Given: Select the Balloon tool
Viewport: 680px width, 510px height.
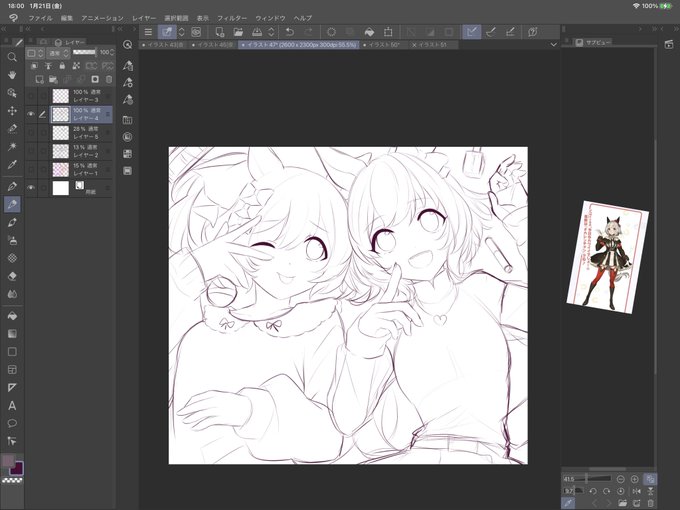Looking at the screenshot, I should point(12,423).
